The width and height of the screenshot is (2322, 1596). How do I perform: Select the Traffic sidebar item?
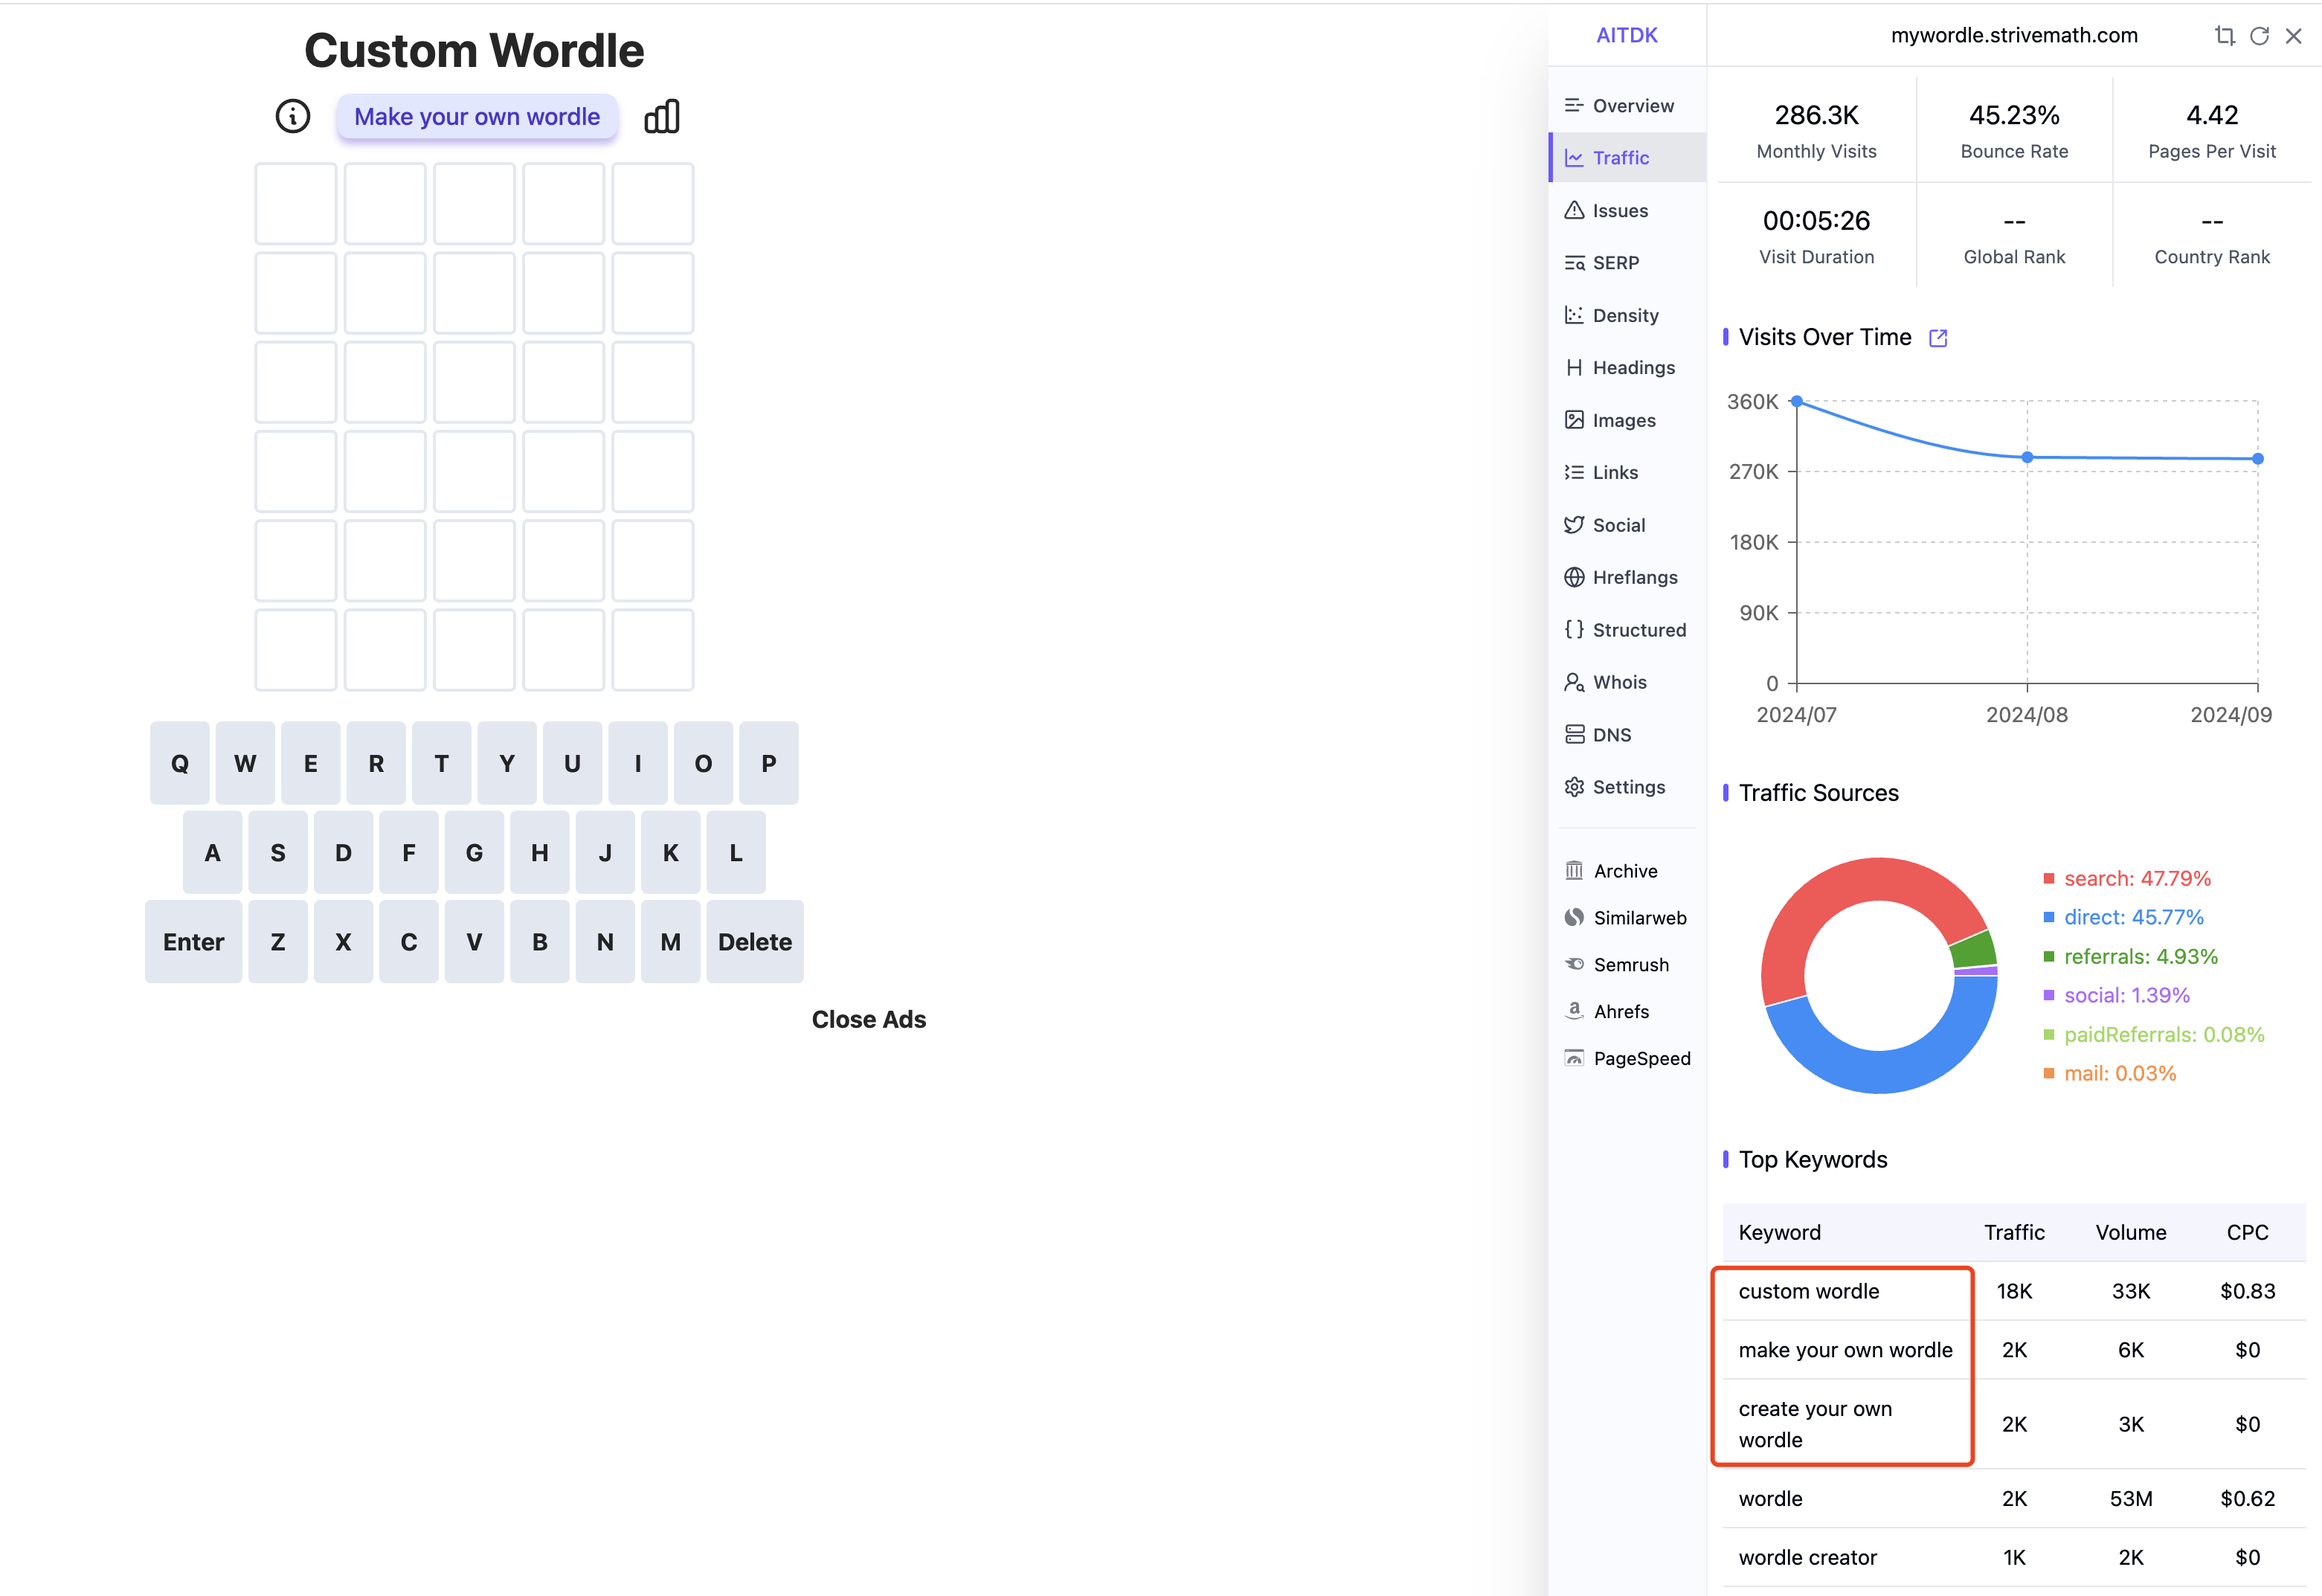pyautogui.click(x=1627, y=158)
